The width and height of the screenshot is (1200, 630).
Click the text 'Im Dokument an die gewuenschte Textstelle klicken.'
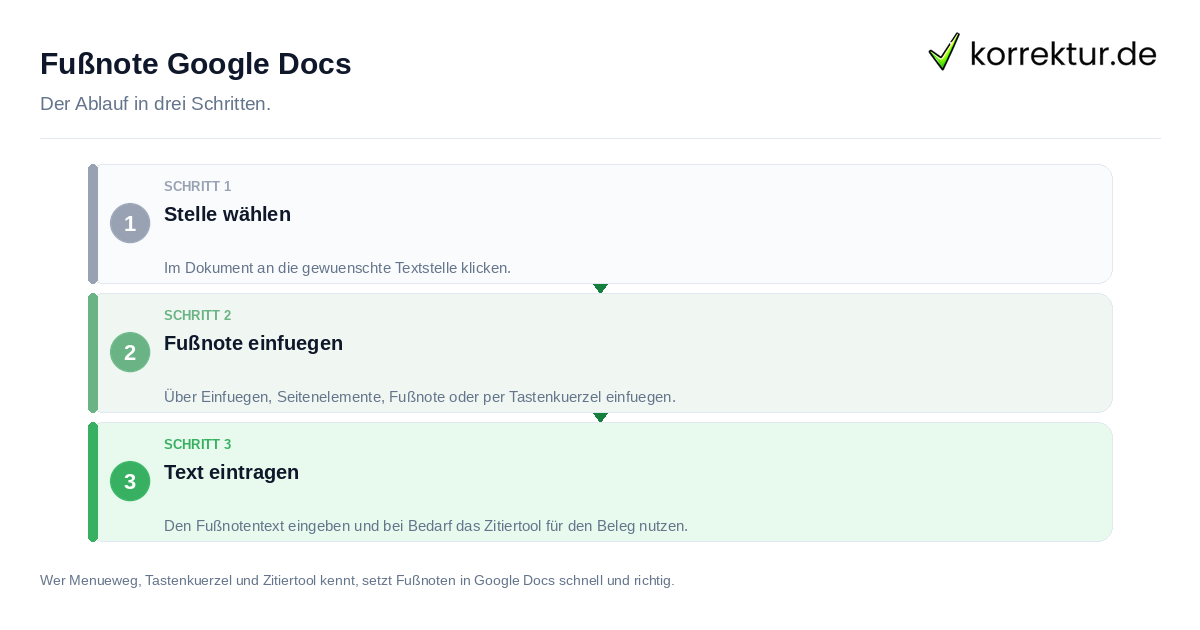click(x=337, y=268)
